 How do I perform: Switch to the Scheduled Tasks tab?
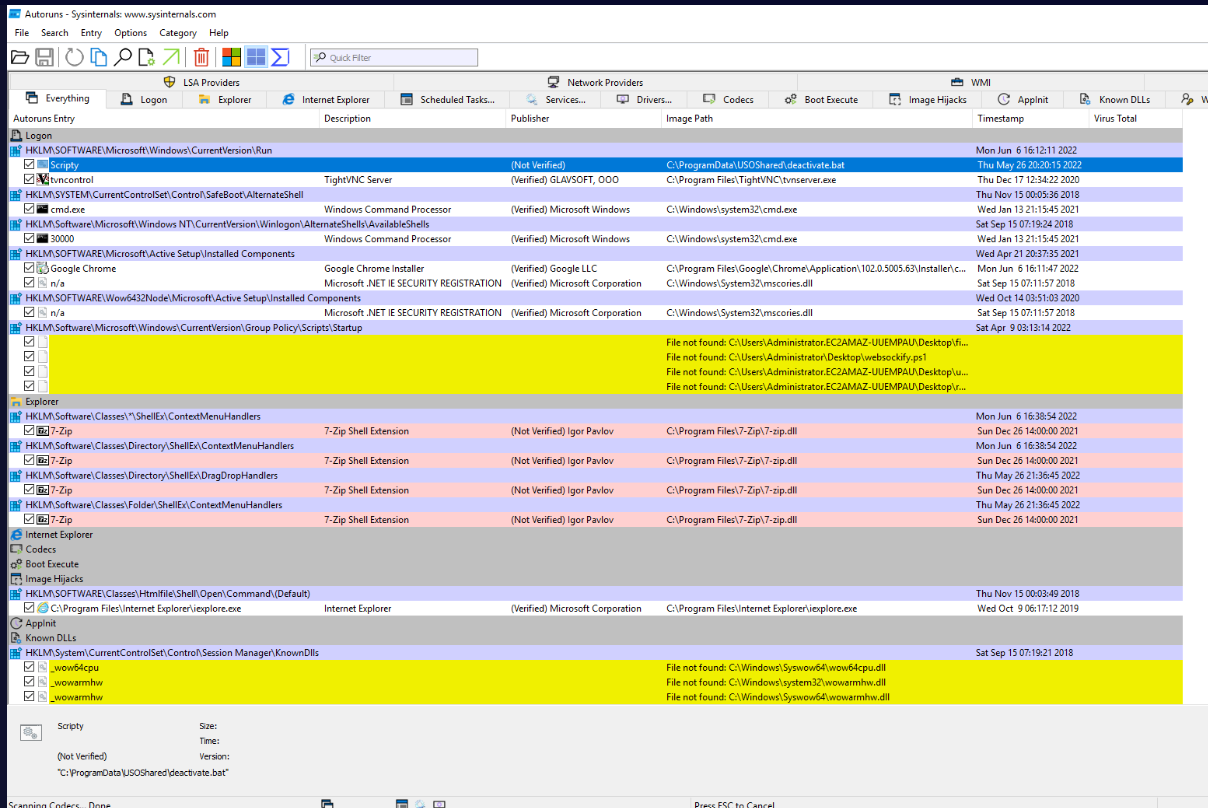tap(448, 100)
